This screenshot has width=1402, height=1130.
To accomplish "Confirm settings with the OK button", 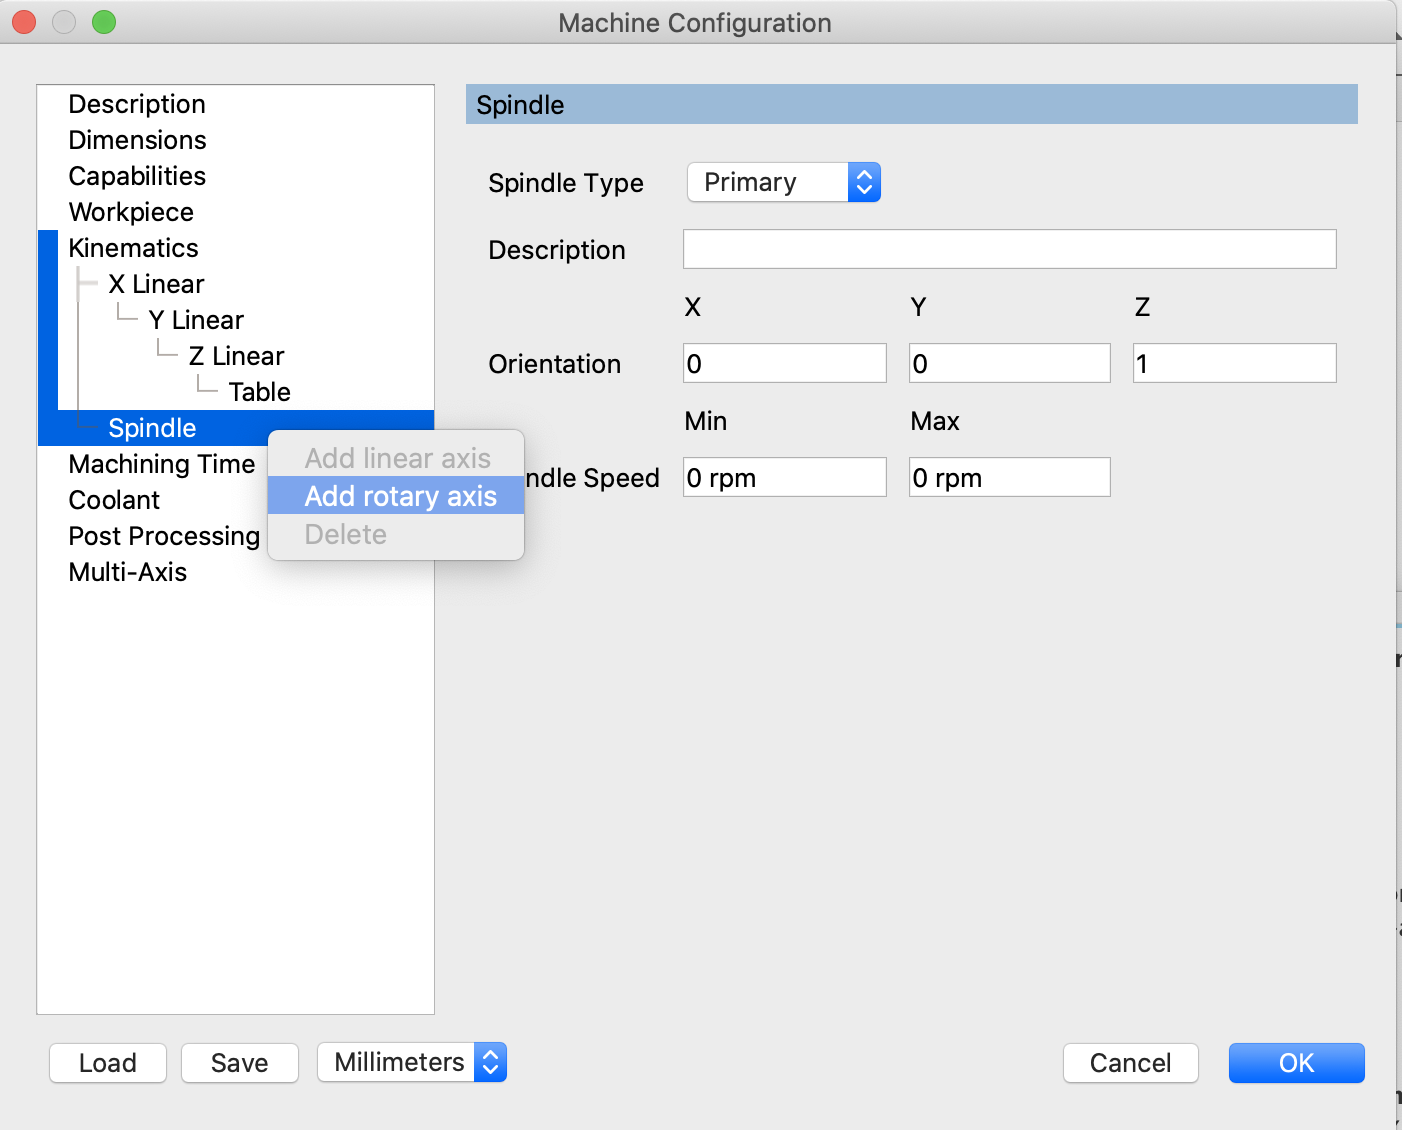I will point(1296,1062).
